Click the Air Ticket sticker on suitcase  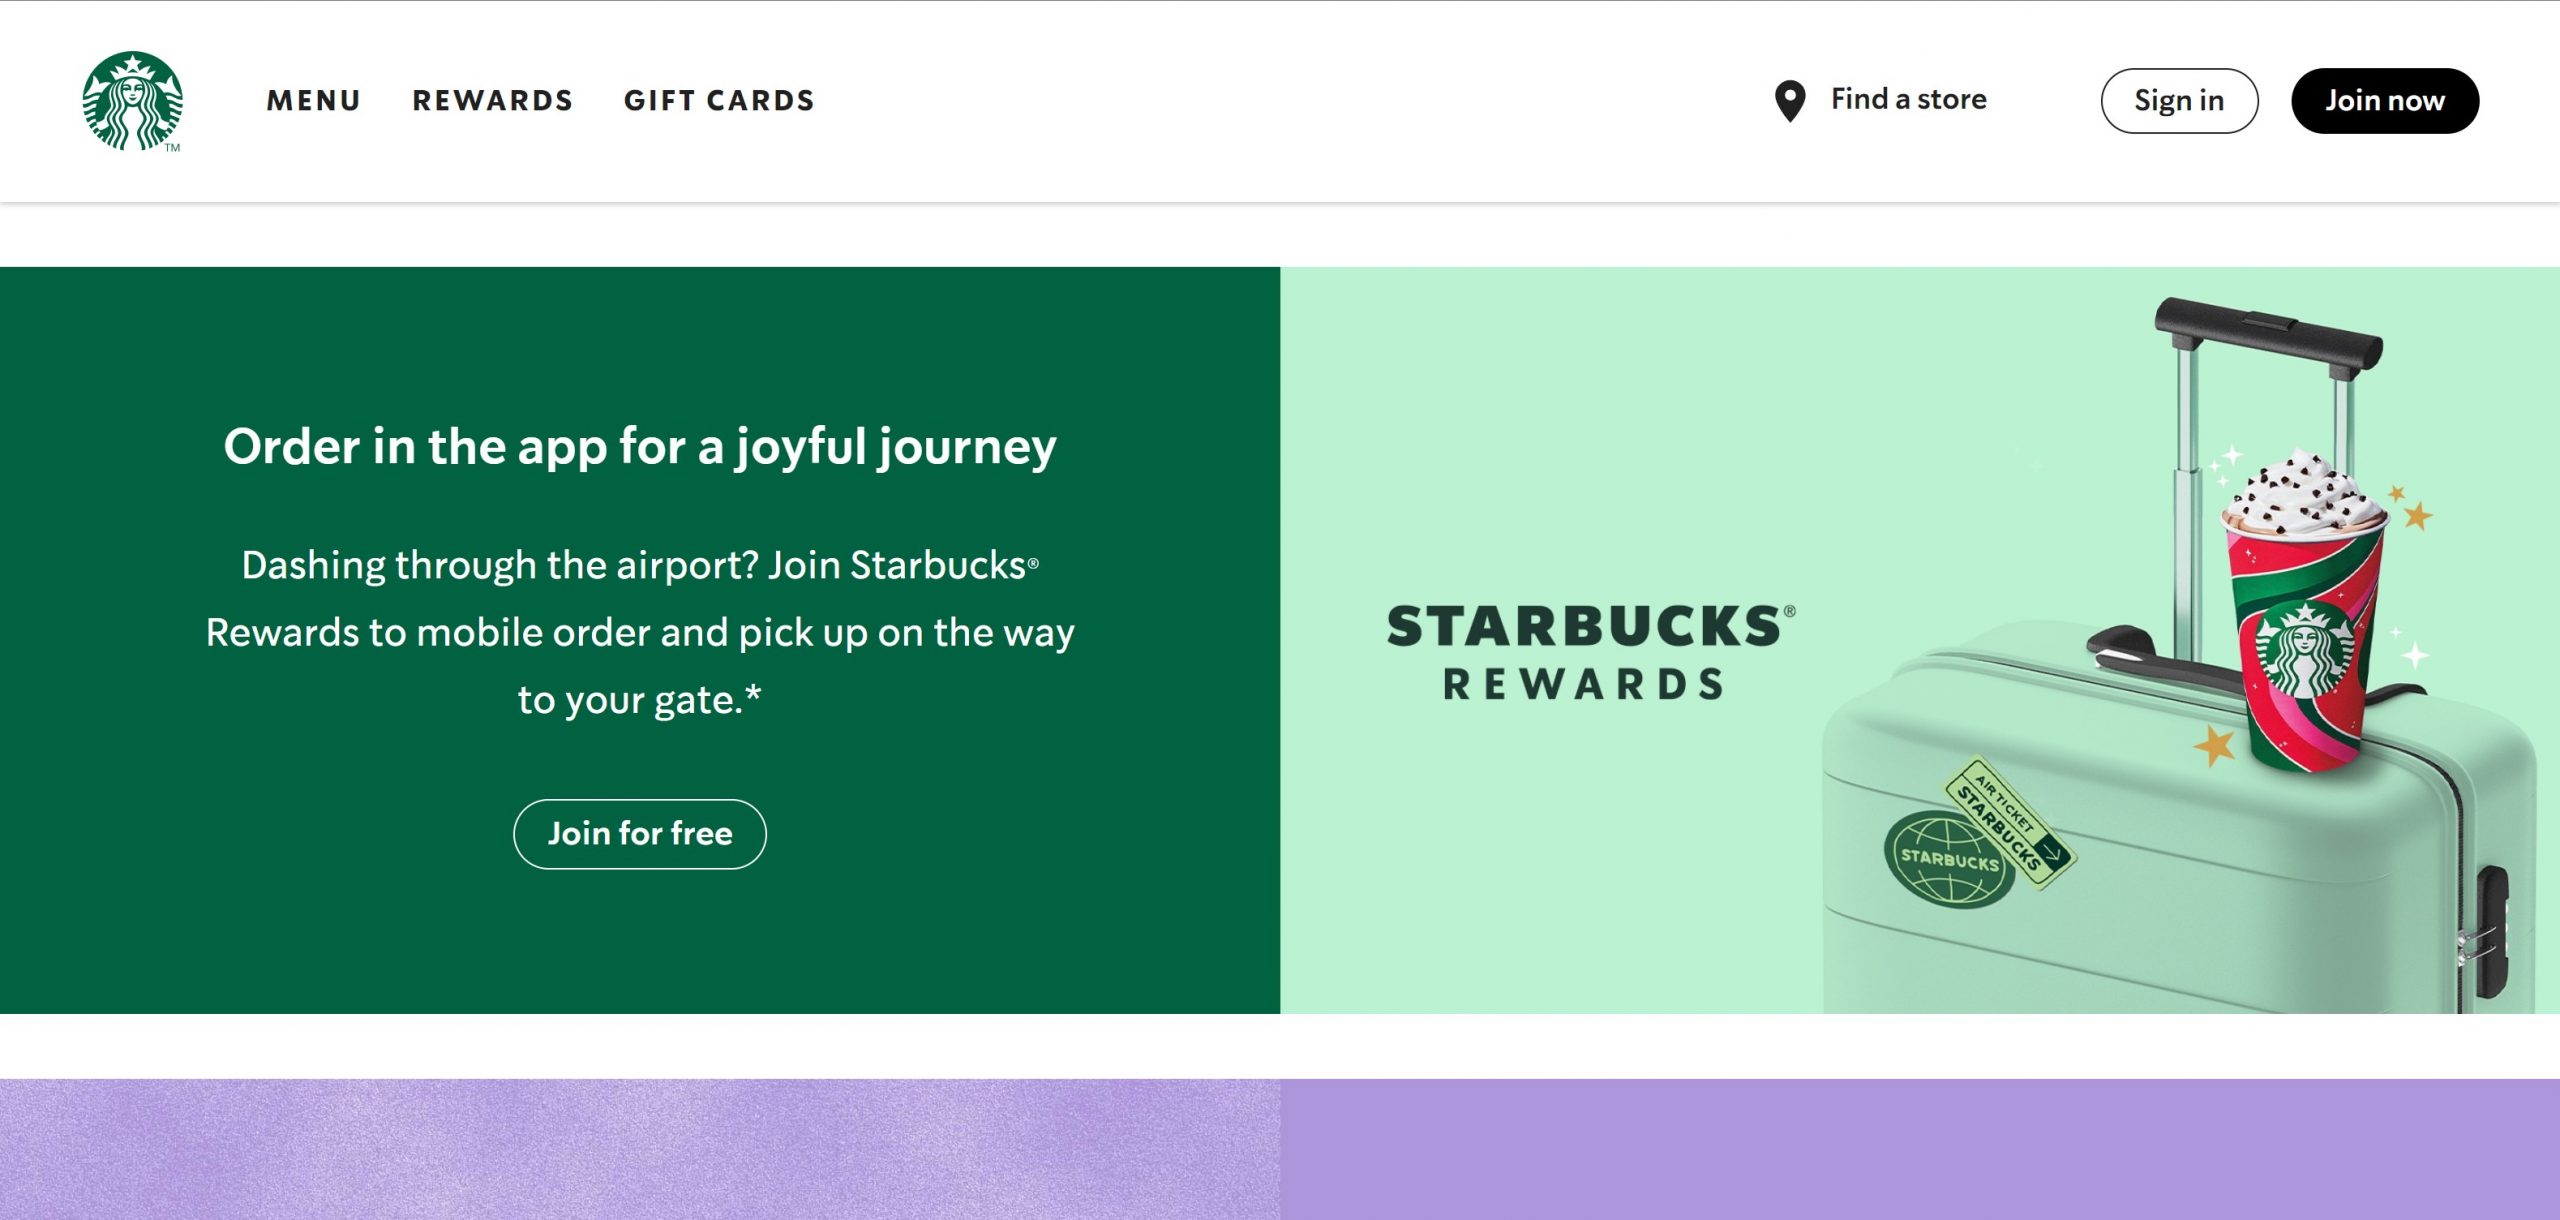[x=2012, y=822]
